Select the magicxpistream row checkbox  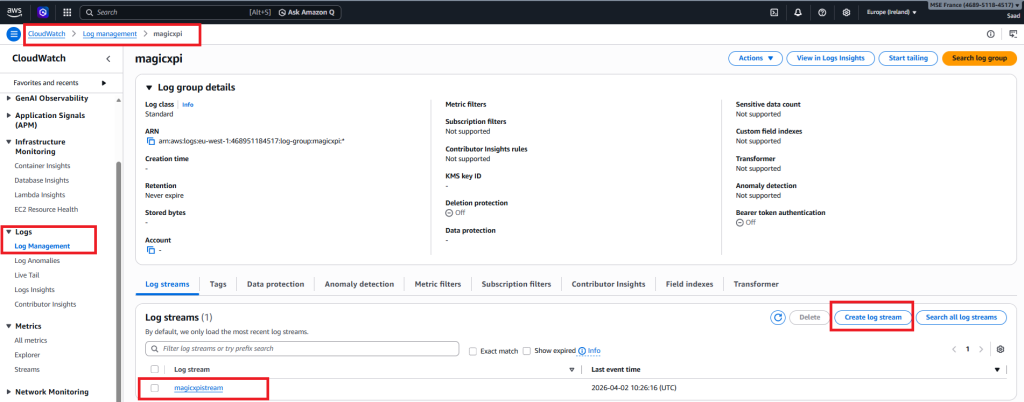pyautogui.click(x=154, y=387)
